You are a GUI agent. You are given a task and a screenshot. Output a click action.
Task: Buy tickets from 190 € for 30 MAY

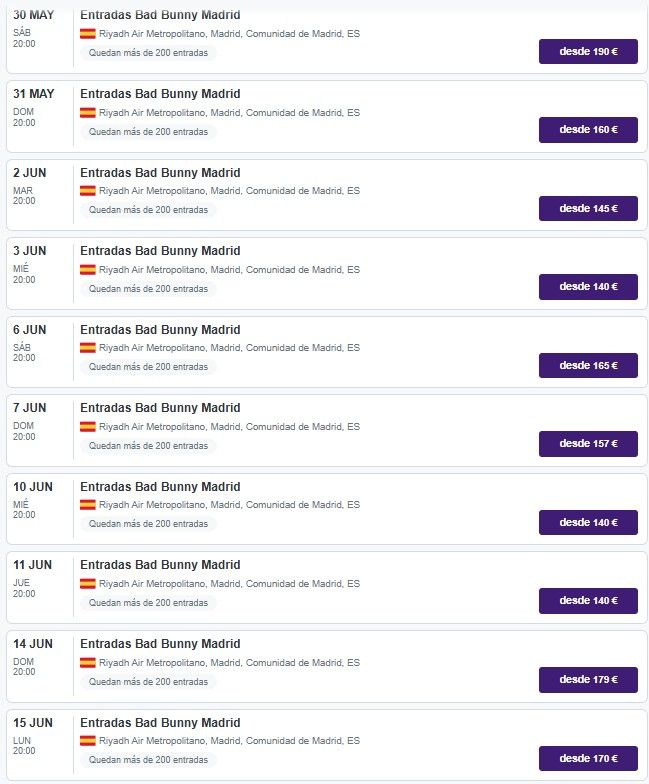pos(588,52)
